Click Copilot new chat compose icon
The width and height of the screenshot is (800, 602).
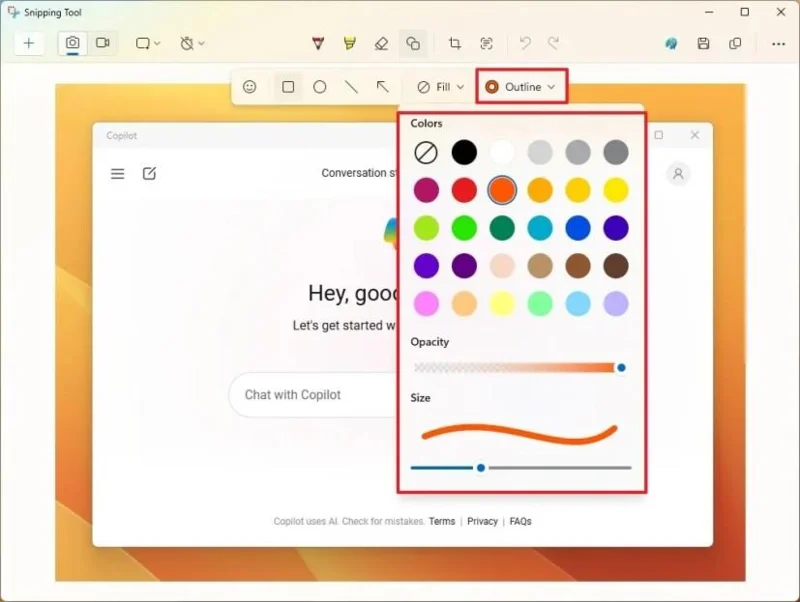[x=149, y=173]
